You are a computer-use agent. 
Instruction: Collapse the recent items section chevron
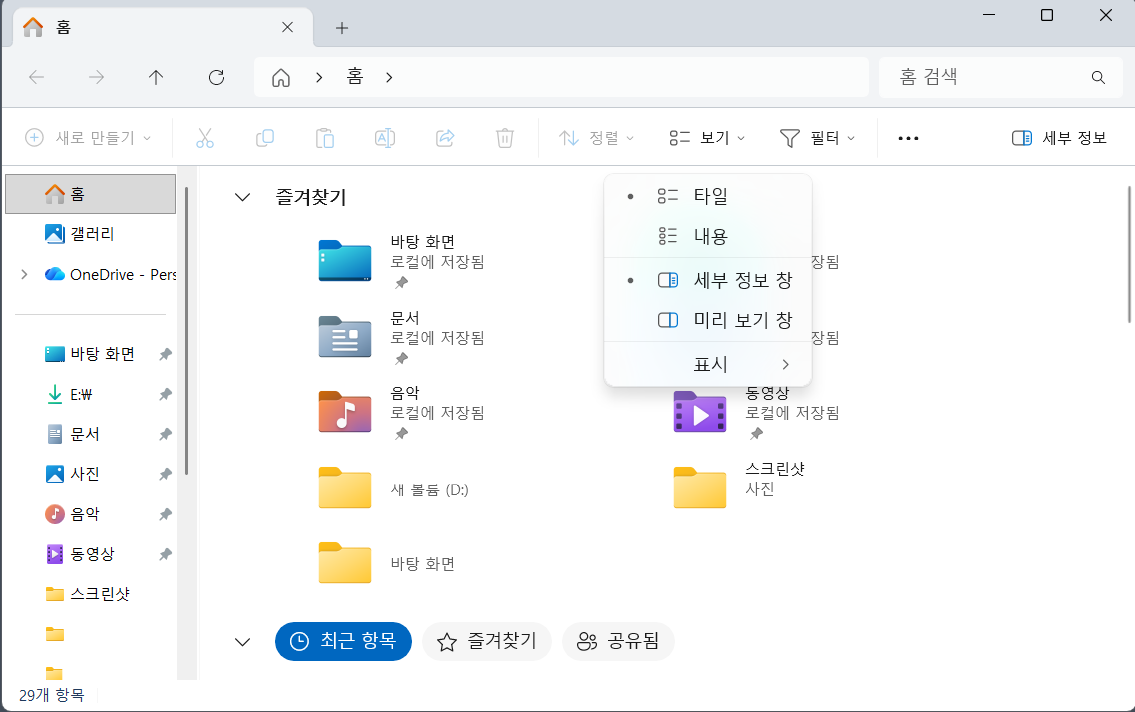coord(242,642)
